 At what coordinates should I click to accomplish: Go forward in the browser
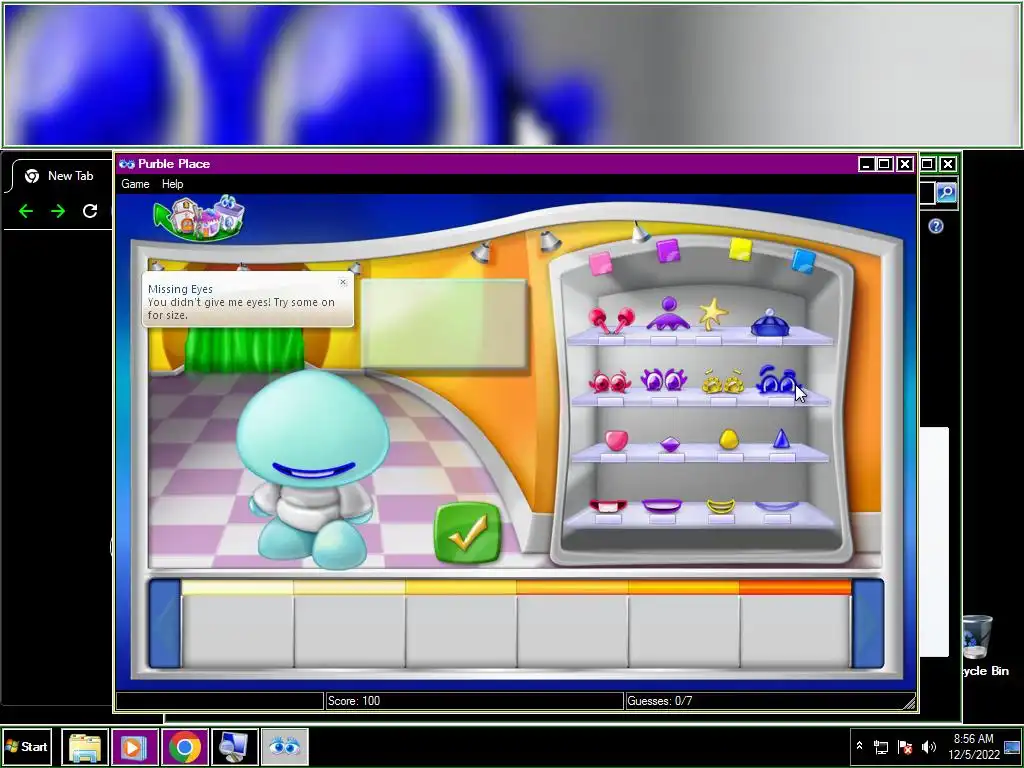tap(58, 211)
